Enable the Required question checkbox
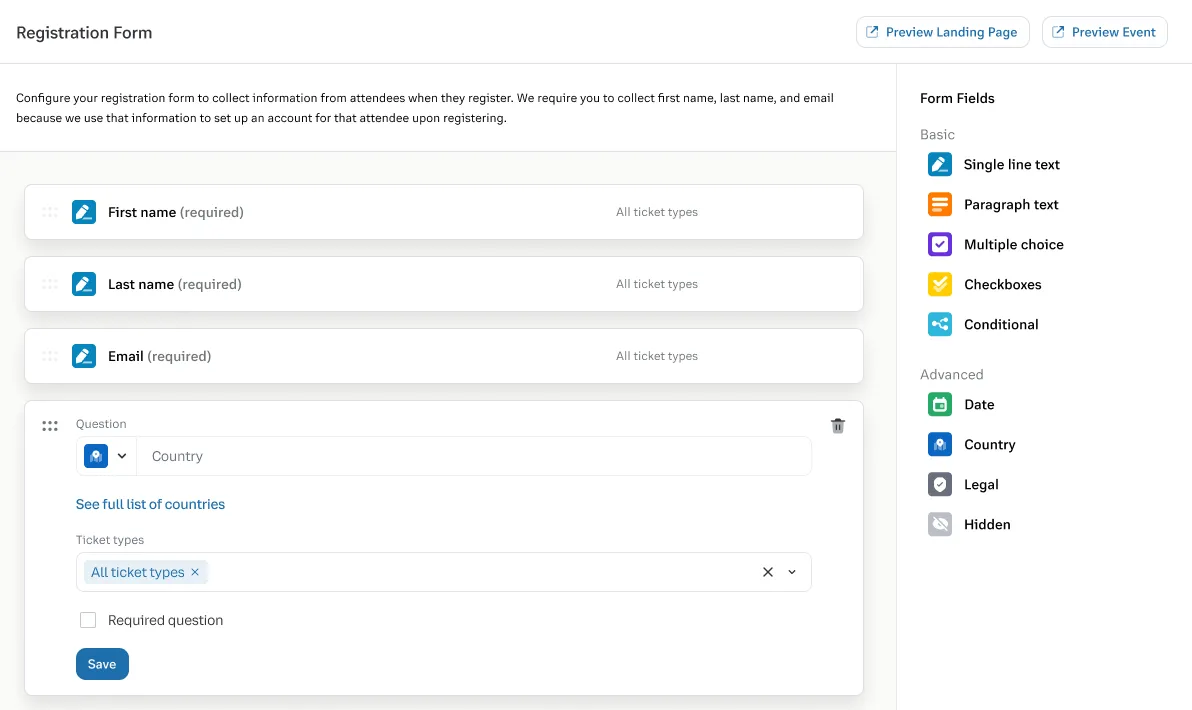Screen dimensions: 1192x710 [88, 620]
